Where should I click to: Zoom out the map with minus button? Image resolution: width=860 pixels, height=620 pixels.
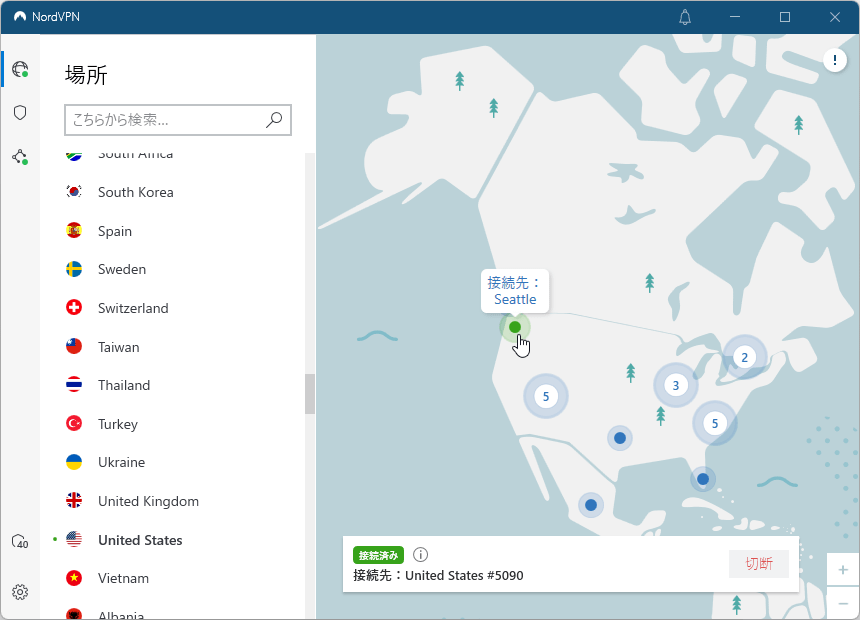click(x=843, y=604)
